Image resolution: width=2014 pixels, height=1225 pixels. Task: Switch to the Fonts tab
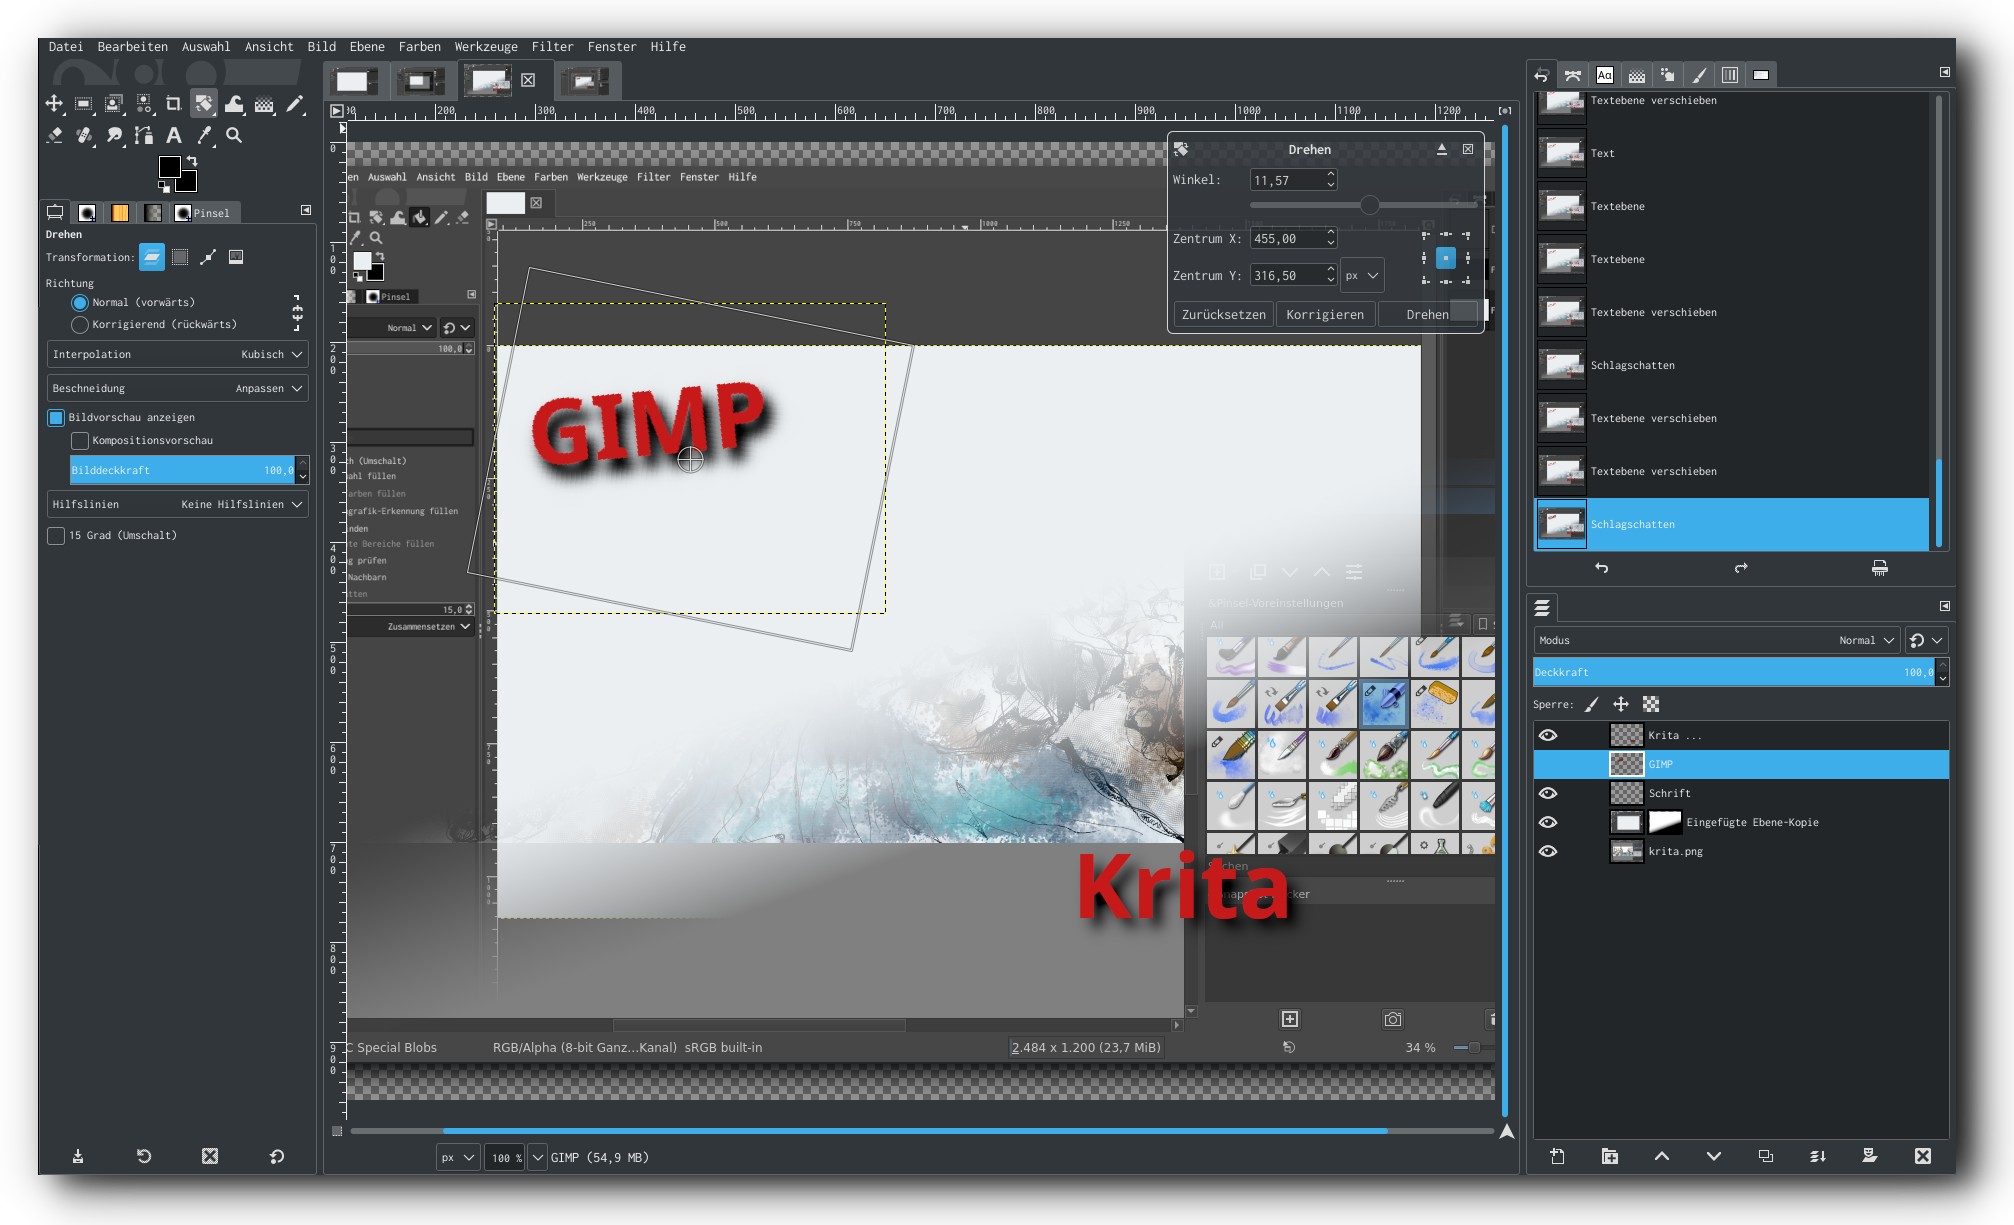[x=1605, y=75]
